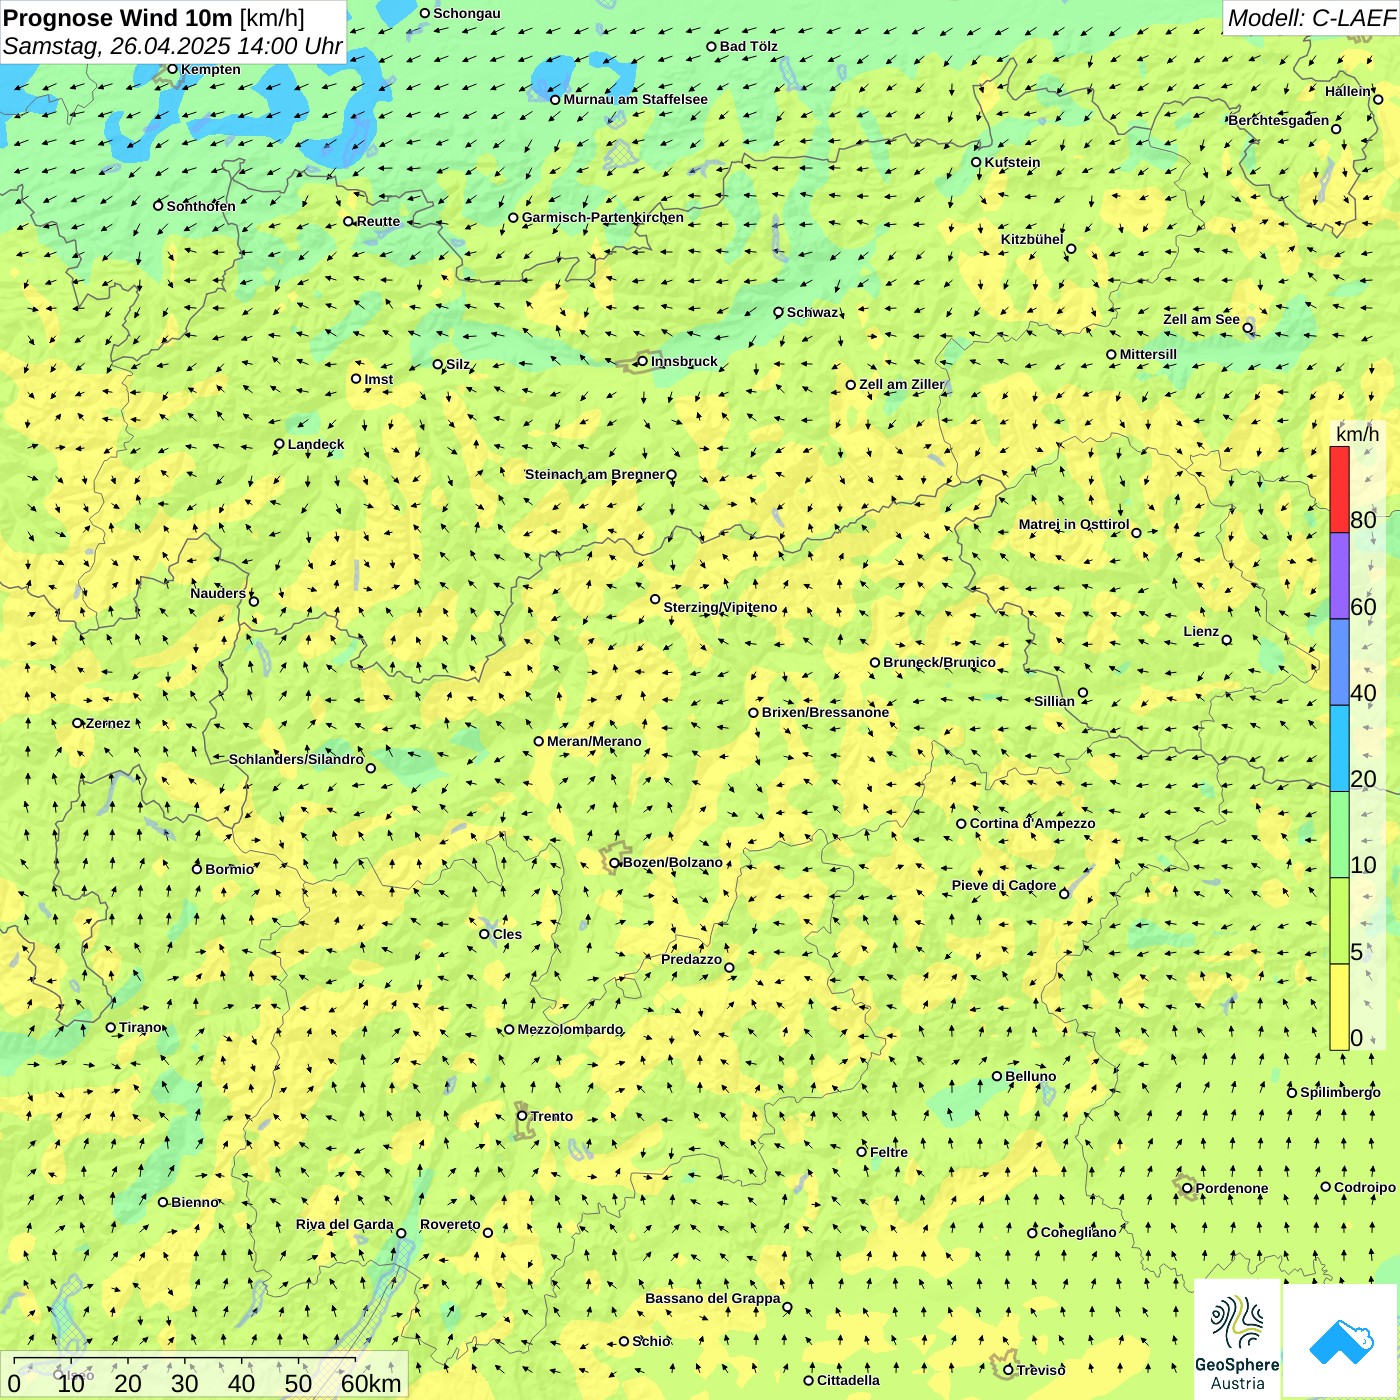Click the Zell am See label

1201,319
